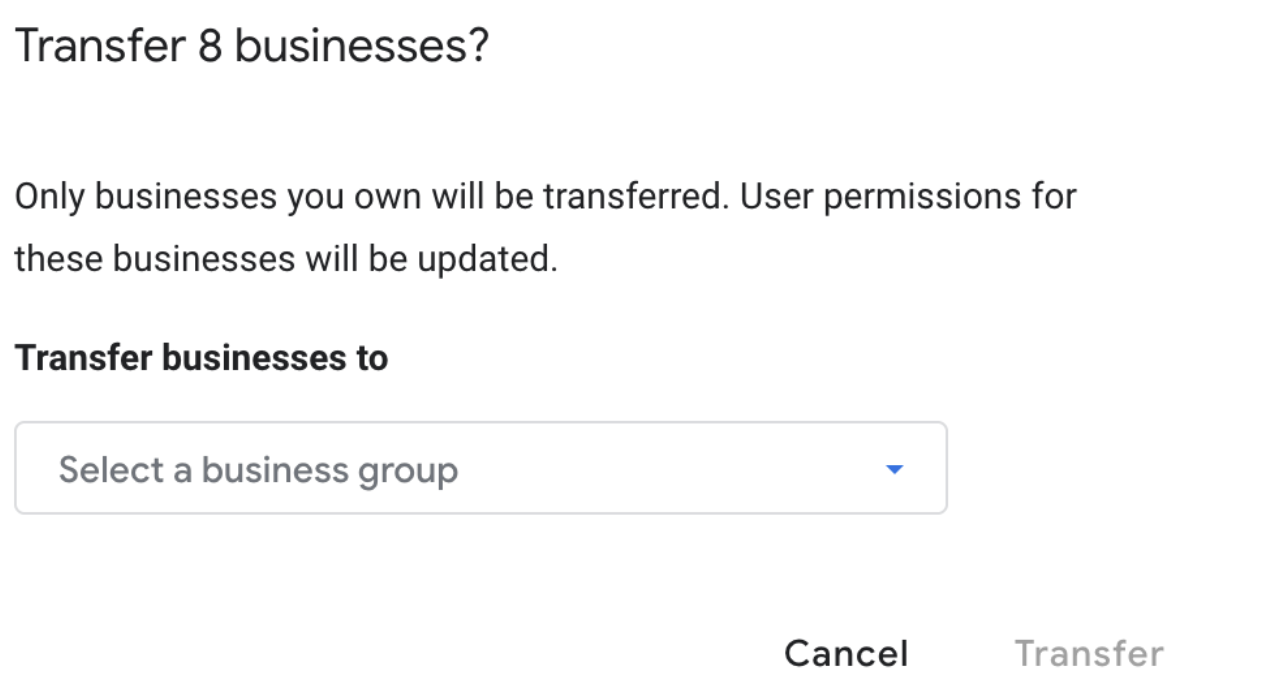The height and width of the screenshot is (694, 1288).
Task: Click the Transfer action at the dialog bottom
Action: click(x=1089, y=654)
